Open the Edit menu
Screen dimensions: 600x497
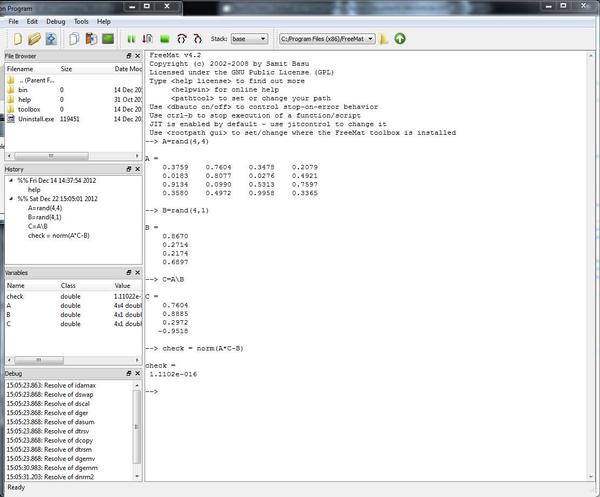[32, 22]
